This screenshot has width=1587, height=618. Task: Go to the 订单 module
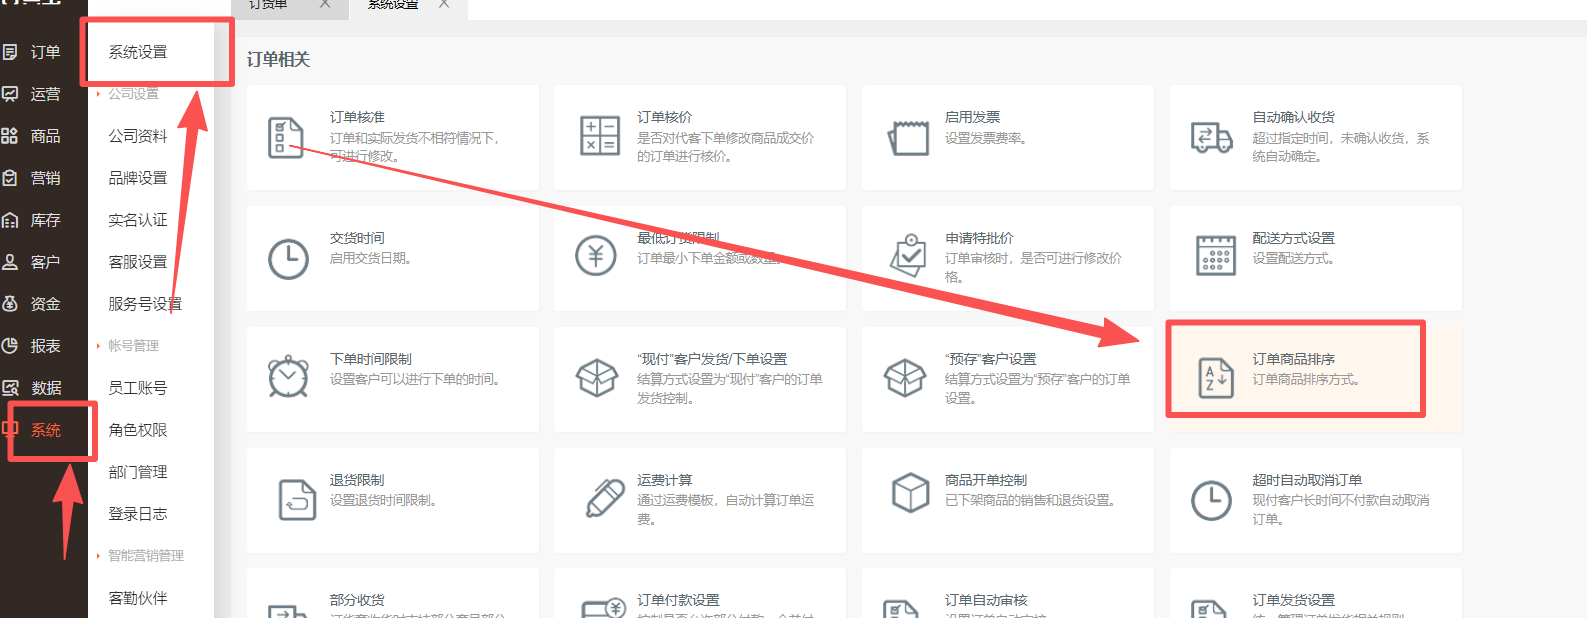(x=45, y=52)
